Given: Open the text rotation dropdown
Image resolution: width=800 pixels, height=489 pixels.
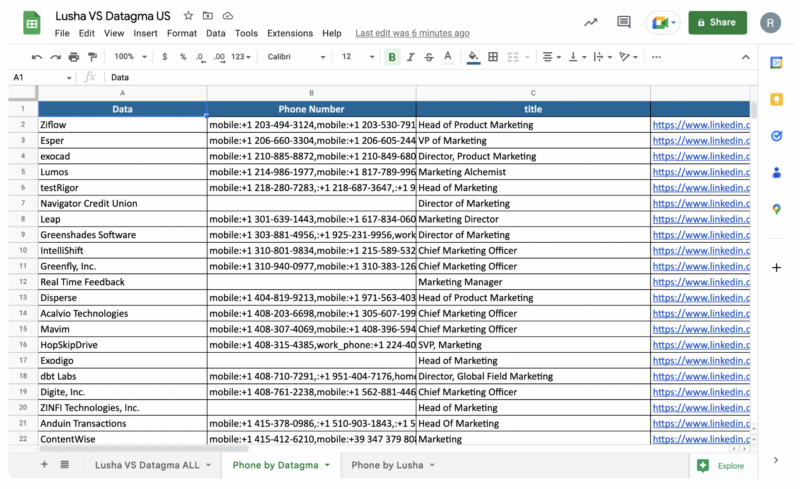Looking at the screenshot, I should coord(628,57).
